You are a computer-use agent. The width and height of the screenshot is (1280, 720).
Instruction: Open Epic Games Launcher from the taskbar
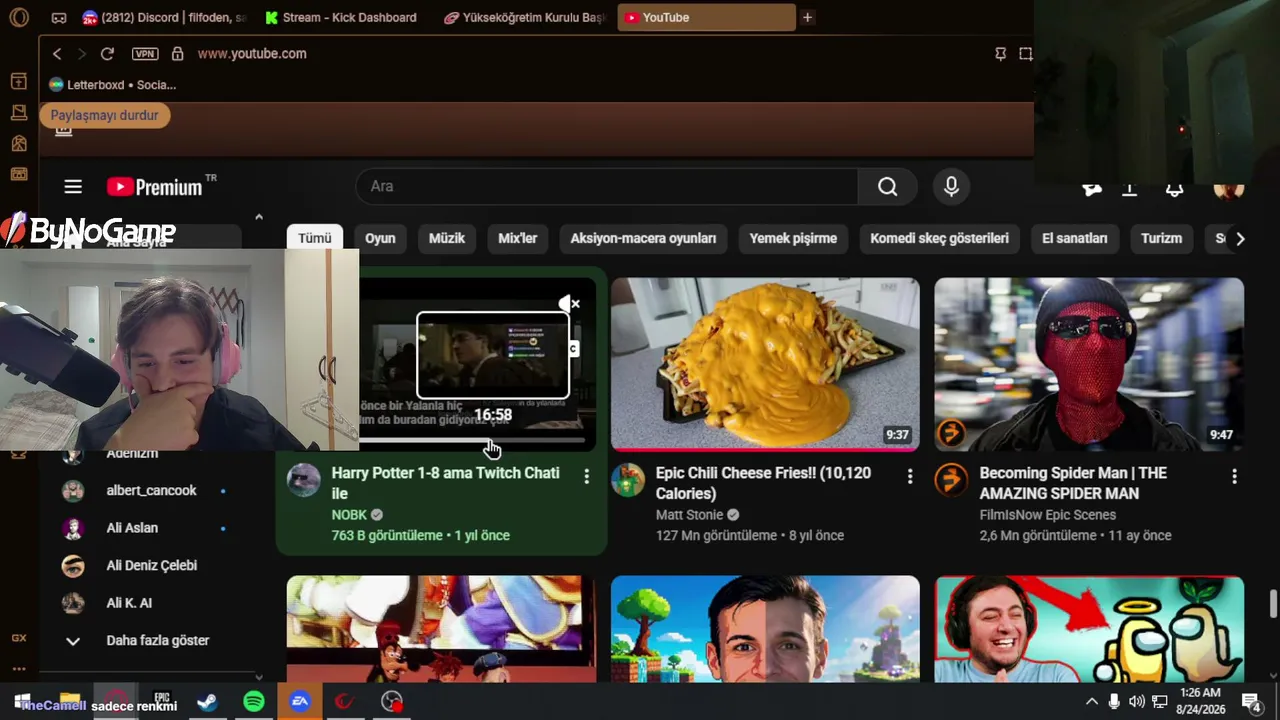[x=161, y=698]
